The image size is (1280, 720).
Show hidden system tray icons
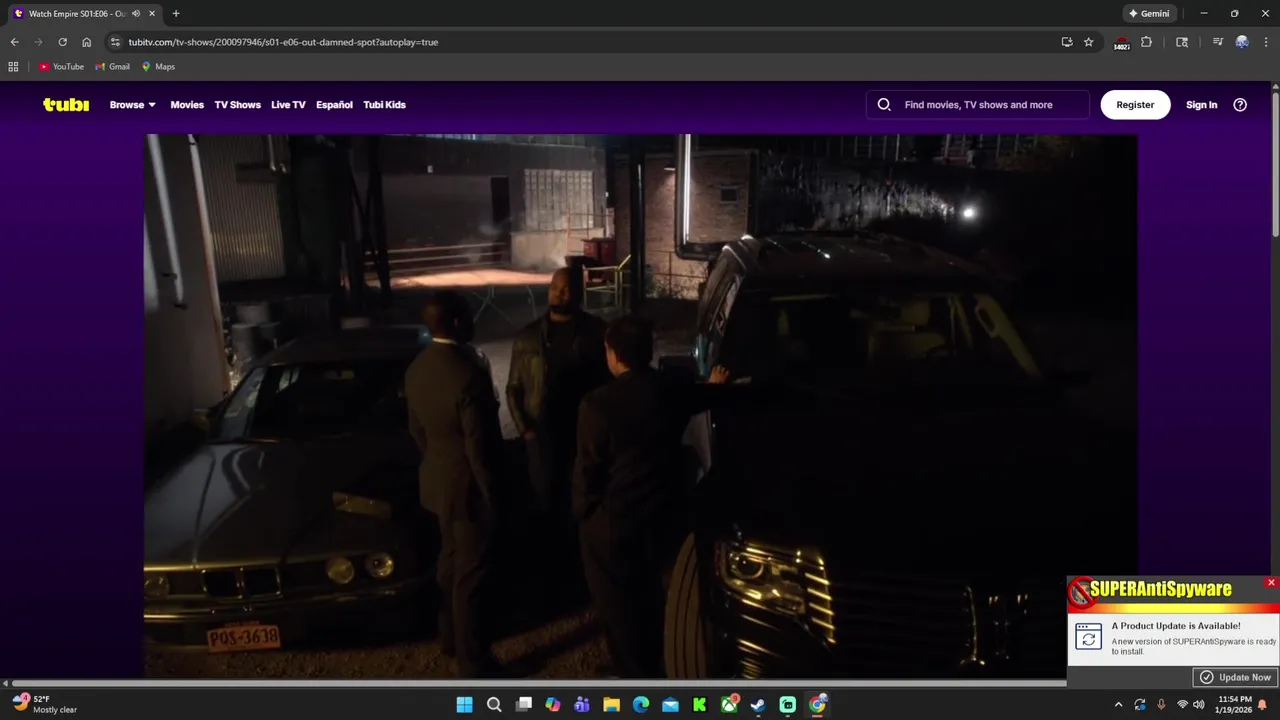(x=1118, y=704)
